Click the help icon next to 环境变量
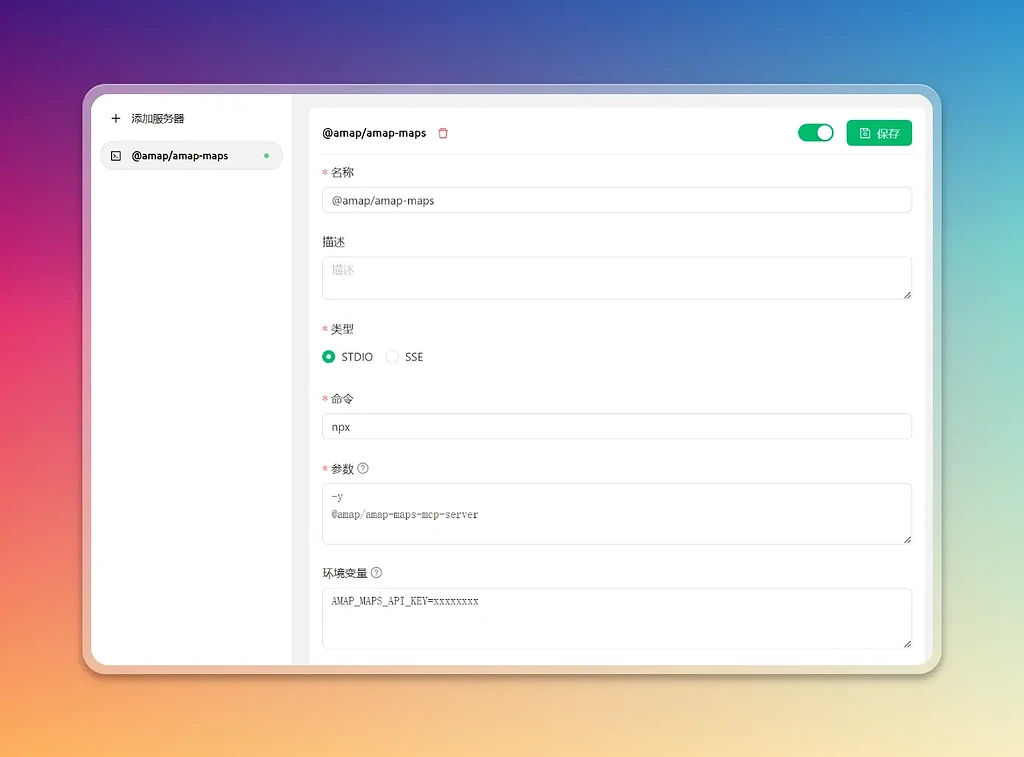The height and width of the screenshot is (757, 1024). (376, 573)
